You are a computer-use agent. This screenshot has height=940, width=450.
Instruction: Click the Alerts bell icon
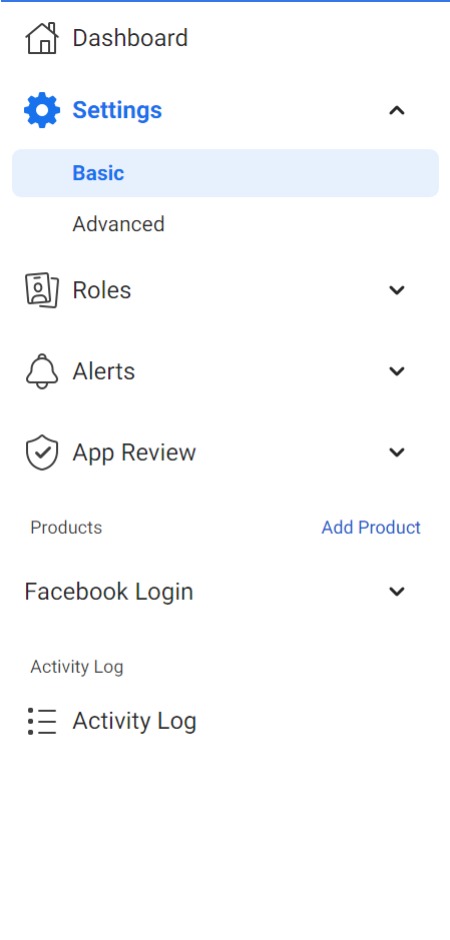[42, 371]
